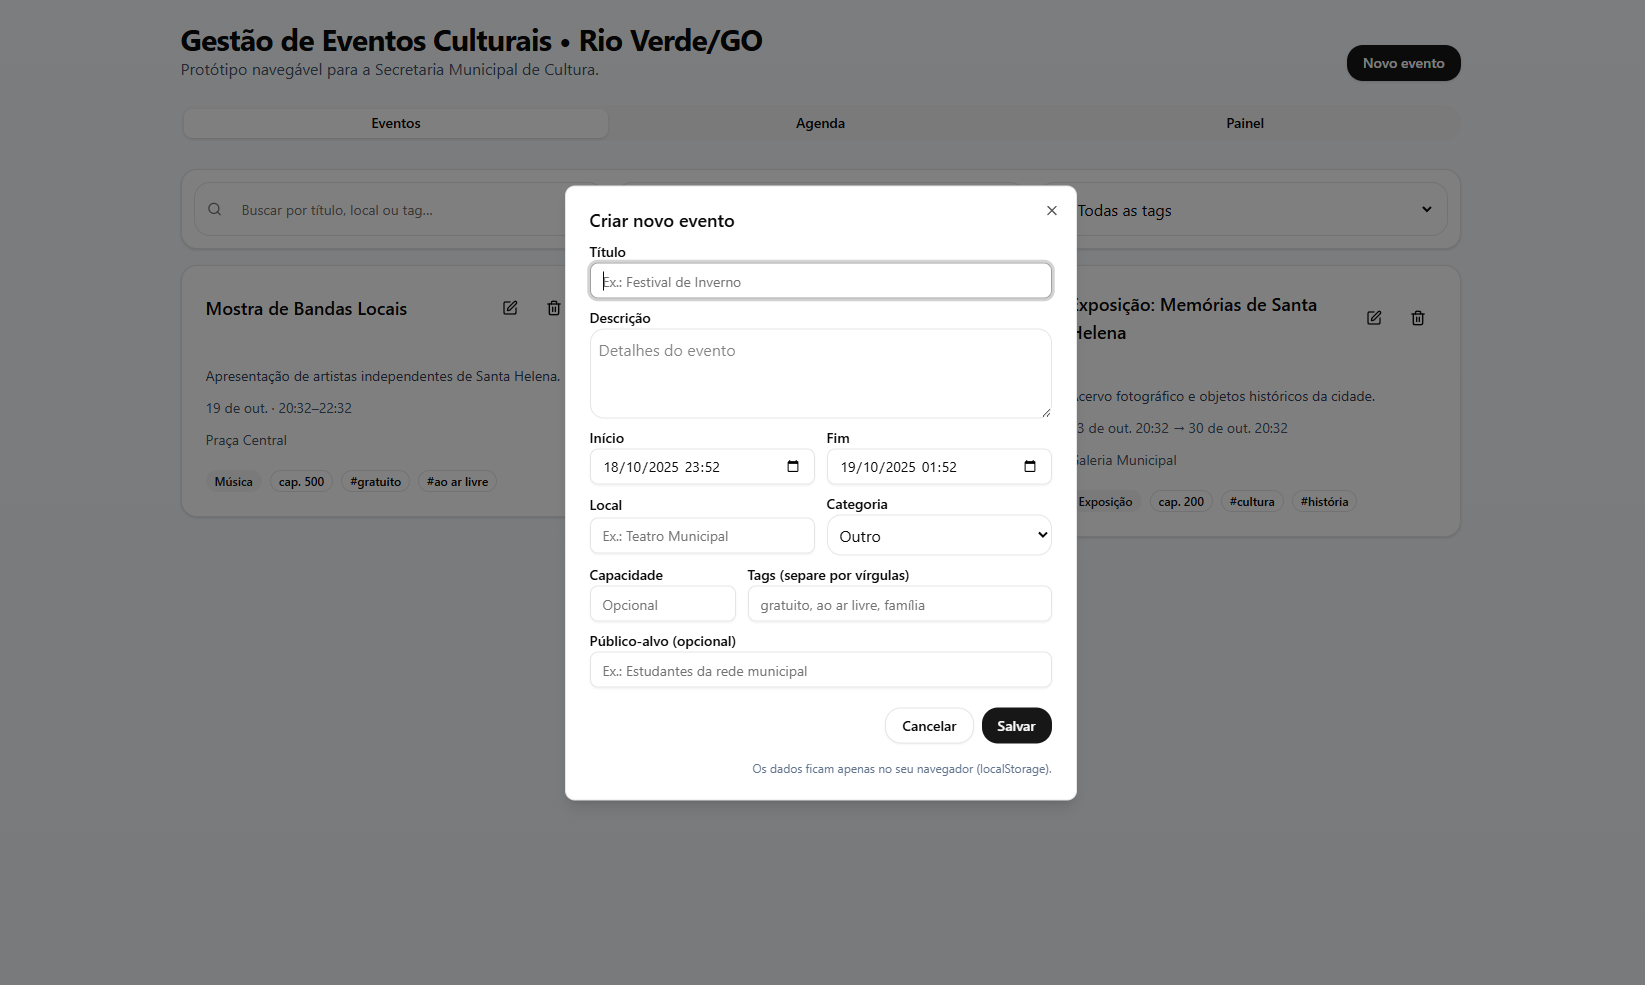
Task: Delete the Mostra de Bandas Locais event
Action: pyautogui.click(x=553, y=308)
